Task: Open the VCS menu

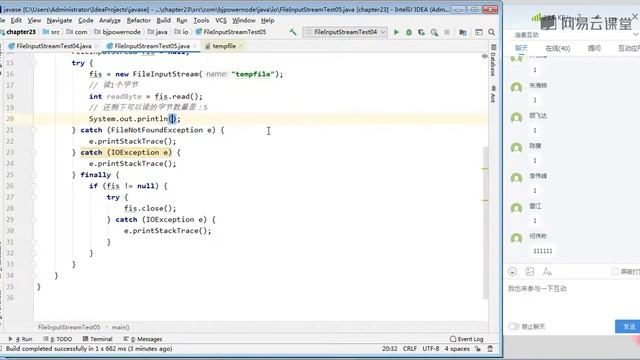Action: (x=221, y=20)
